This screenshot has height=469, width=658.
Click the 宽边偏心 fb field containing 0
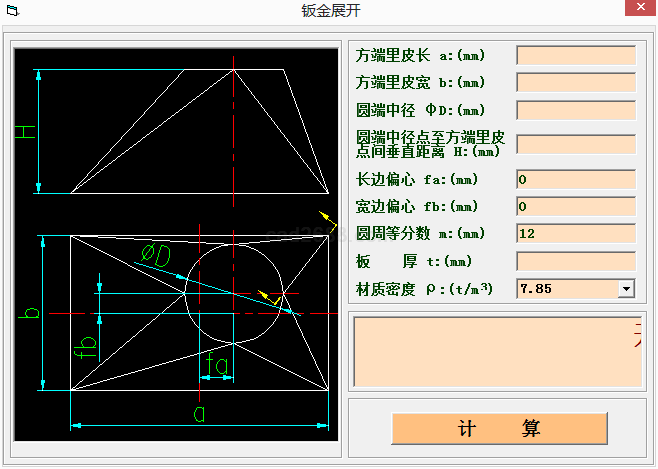pos(576,207)
